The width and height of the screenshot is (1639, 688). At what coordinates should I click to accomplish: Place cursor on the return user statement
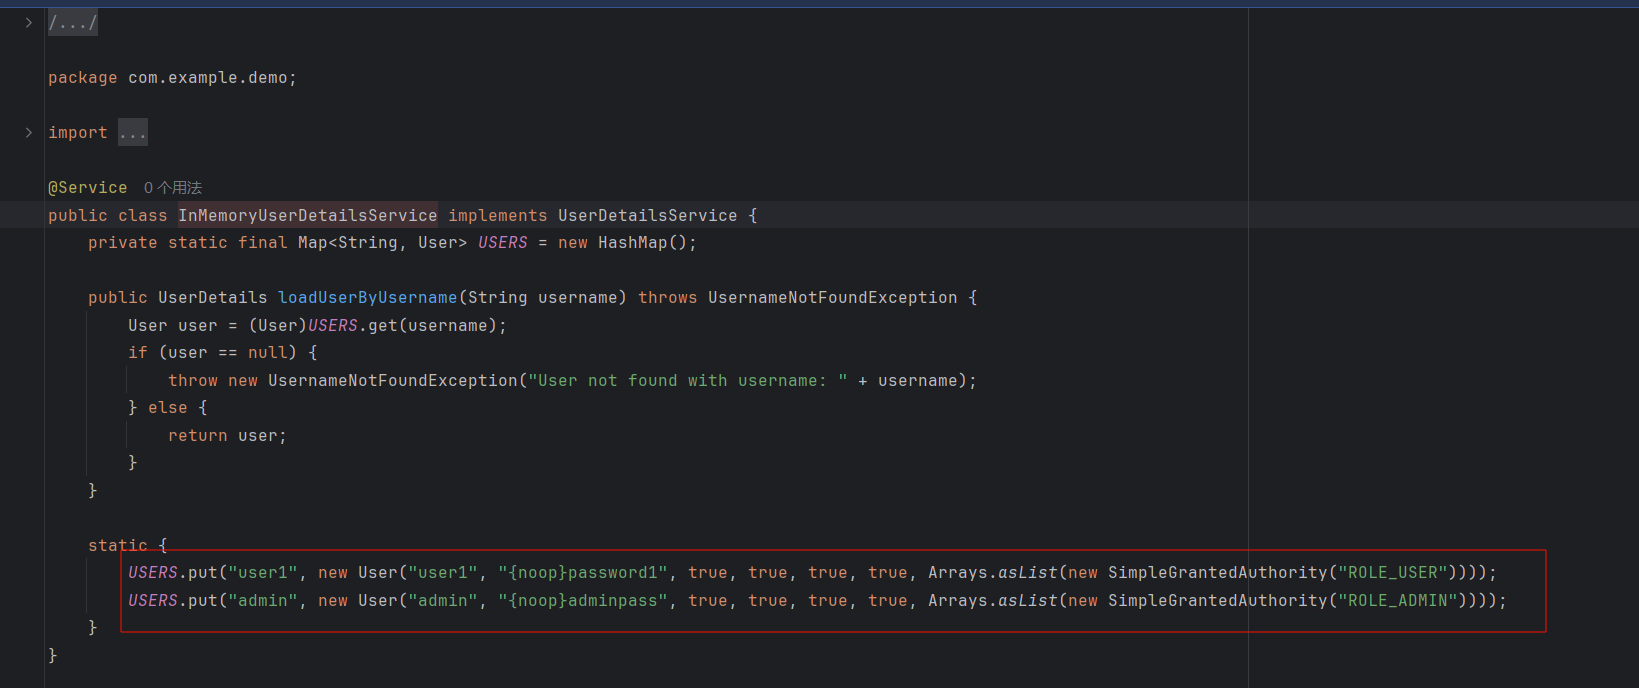click(227, 436)
